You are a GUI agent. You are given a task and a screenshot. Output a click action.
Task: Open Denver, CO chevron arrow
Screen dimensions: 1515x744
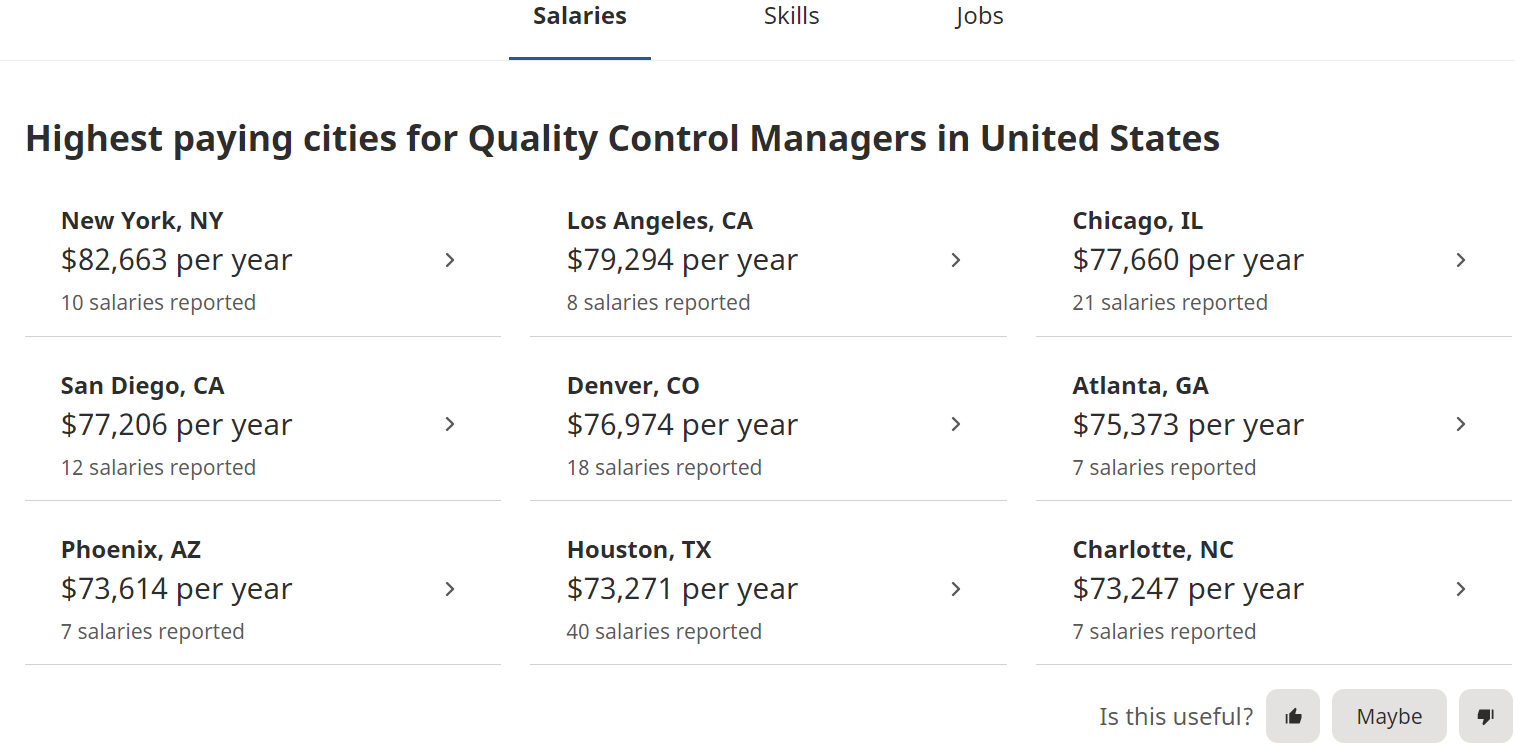956,424
